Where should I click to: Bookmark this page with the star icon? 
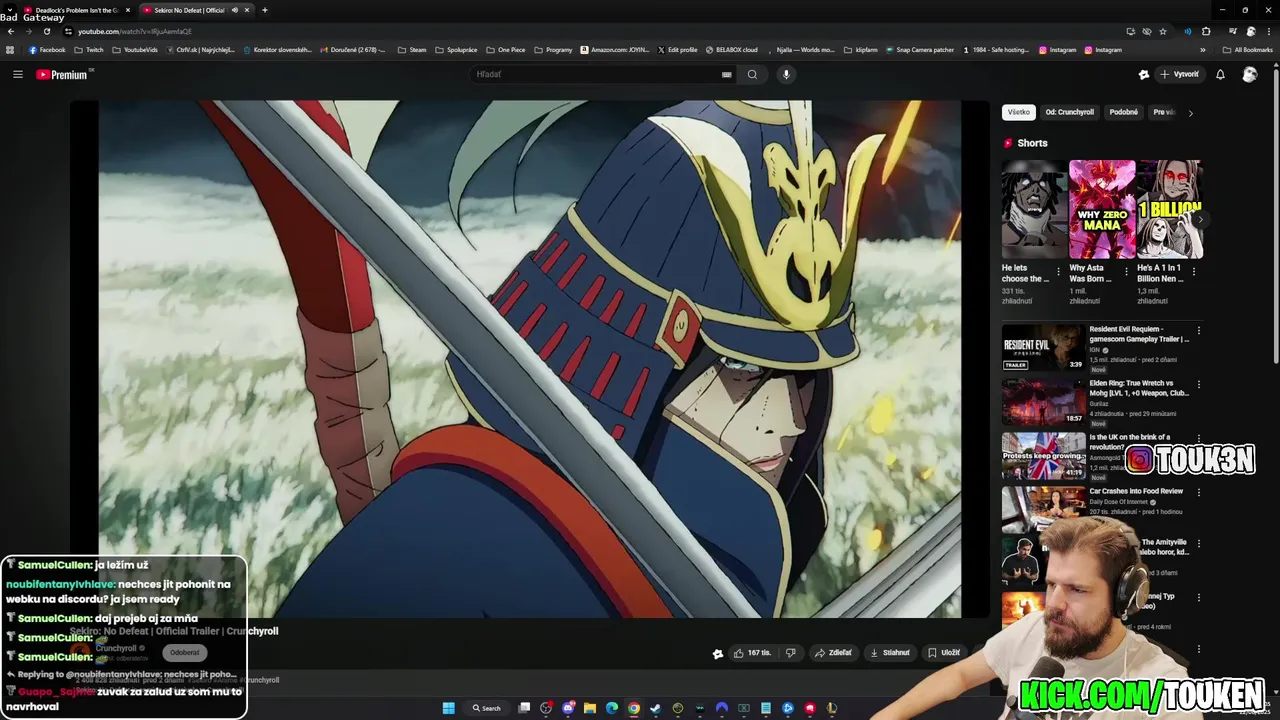(1162, 31)
